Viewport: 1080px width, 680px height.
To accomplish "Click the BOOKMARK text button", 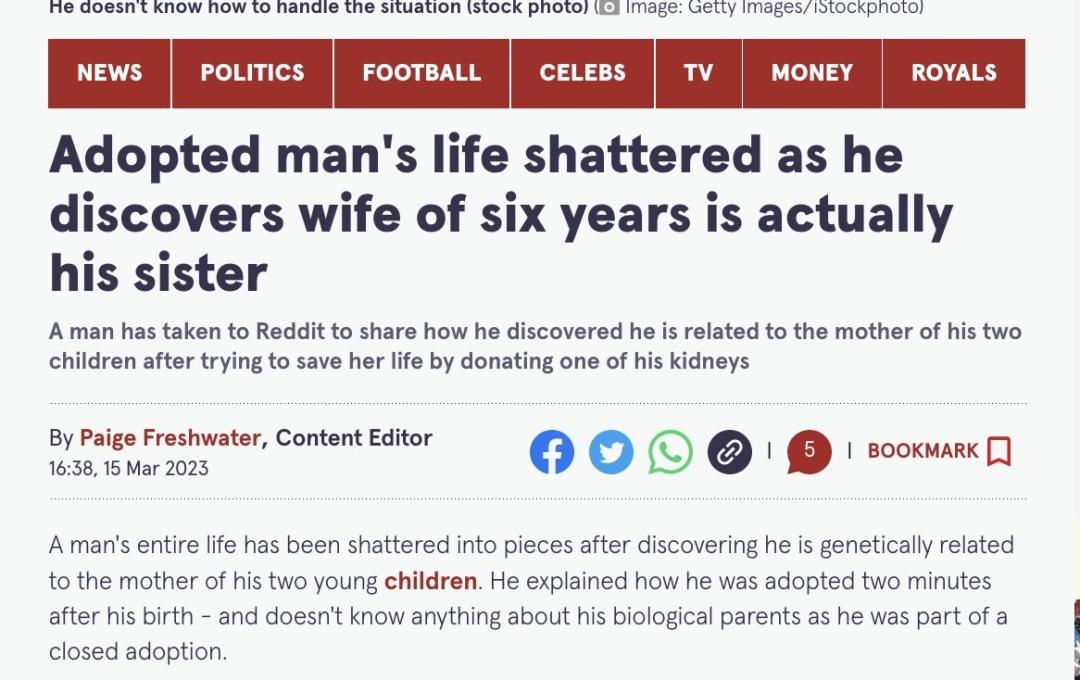I will tap(923, 451).
